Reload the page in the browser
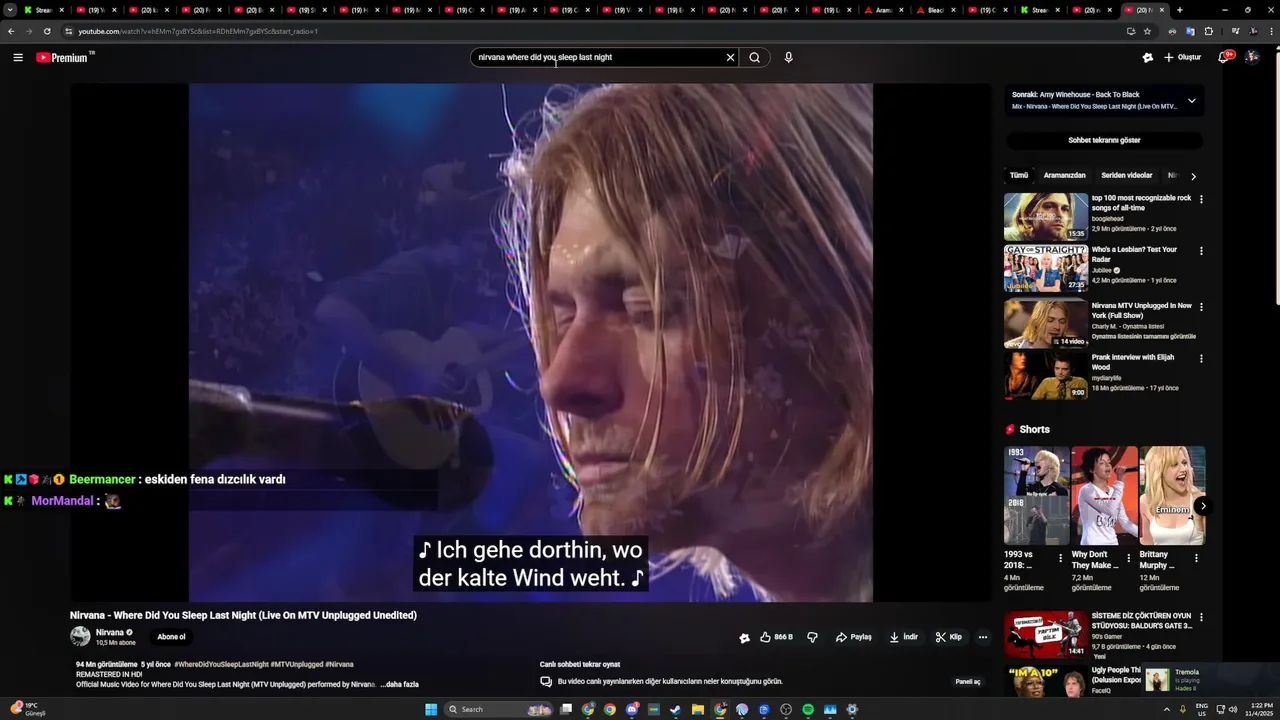Screen dimensions: 1280x720 point(47,31)
